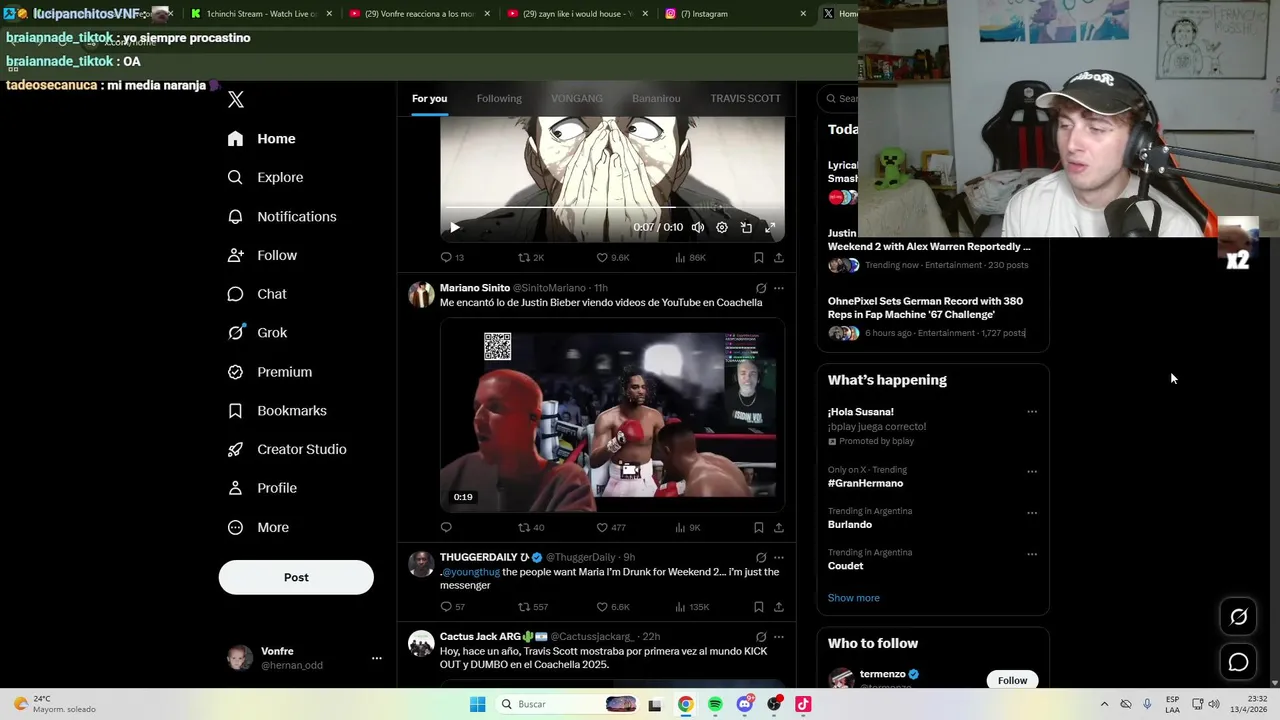Open Bookmarks in the sidebar

coord(277,411)
